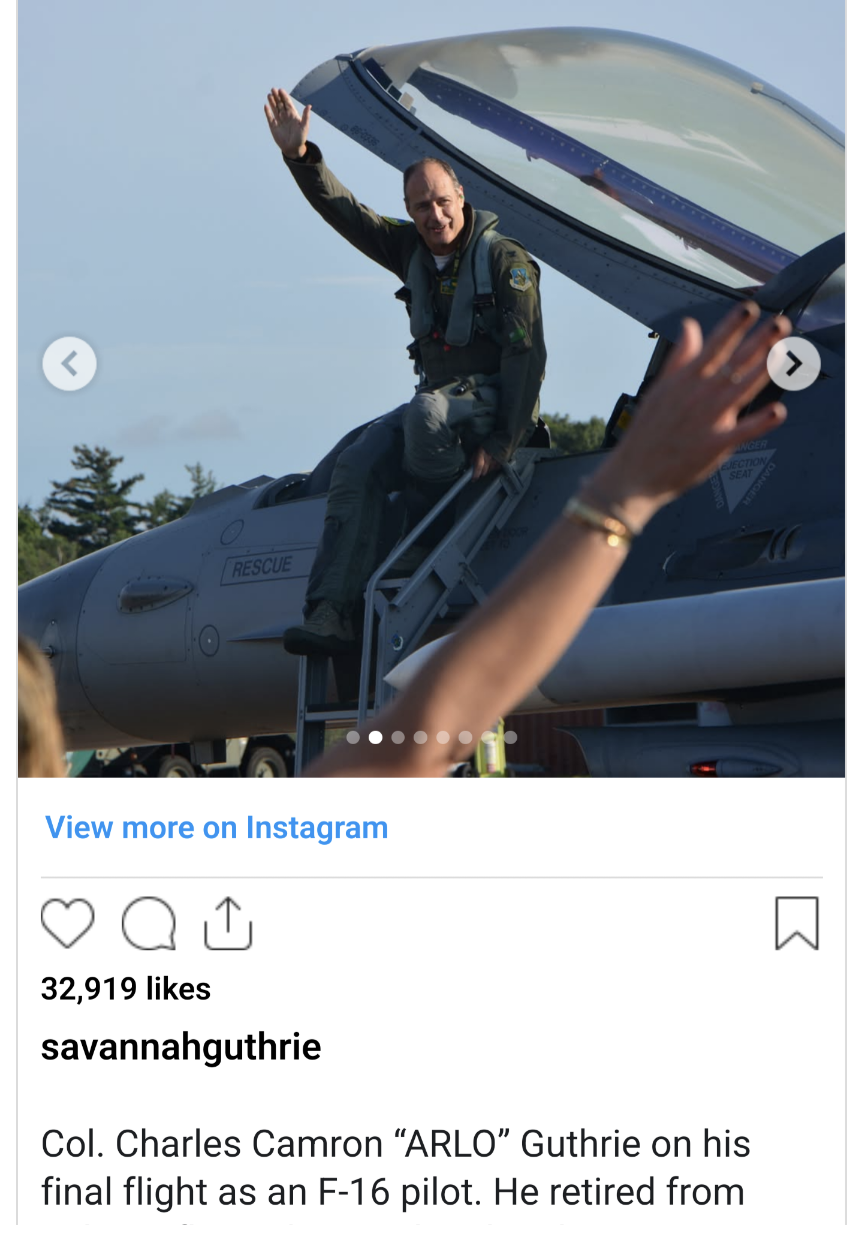Tap the share upload arrow icon
This screenshot has width=853, height=1246.
[228, 923]
